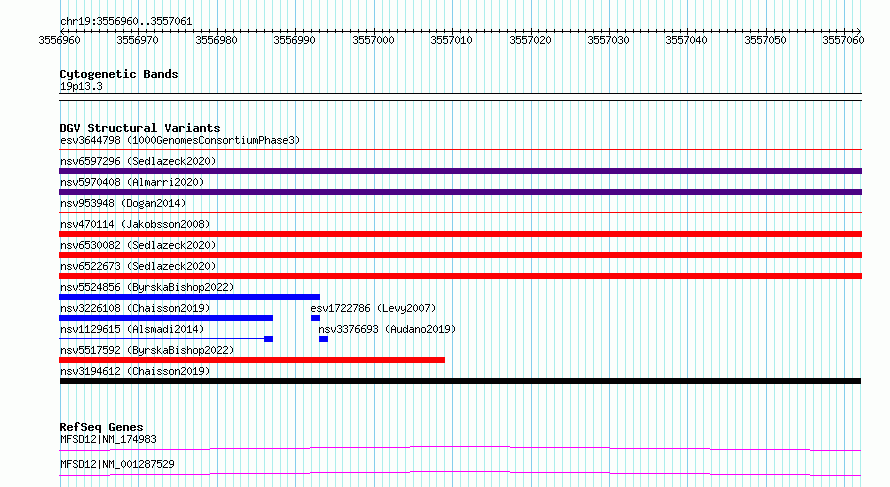Screen dimensions: 890x487
Task: Click the nsv470114 (Jakobsson2008) label
Action: click(135, 224)
